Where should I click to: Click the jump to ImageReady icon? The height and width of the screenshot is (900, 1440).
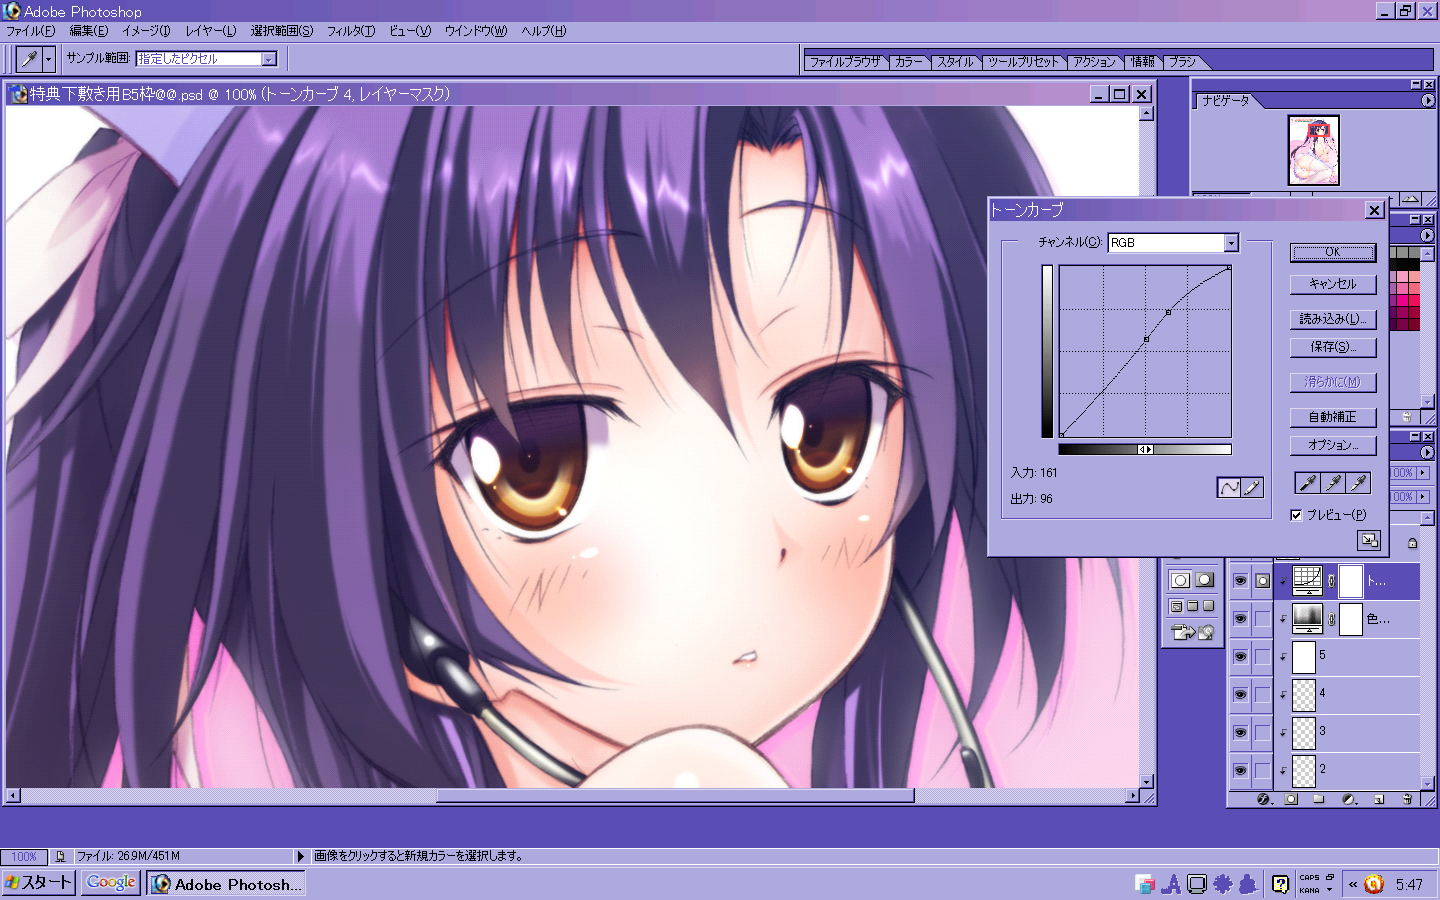1193,632
